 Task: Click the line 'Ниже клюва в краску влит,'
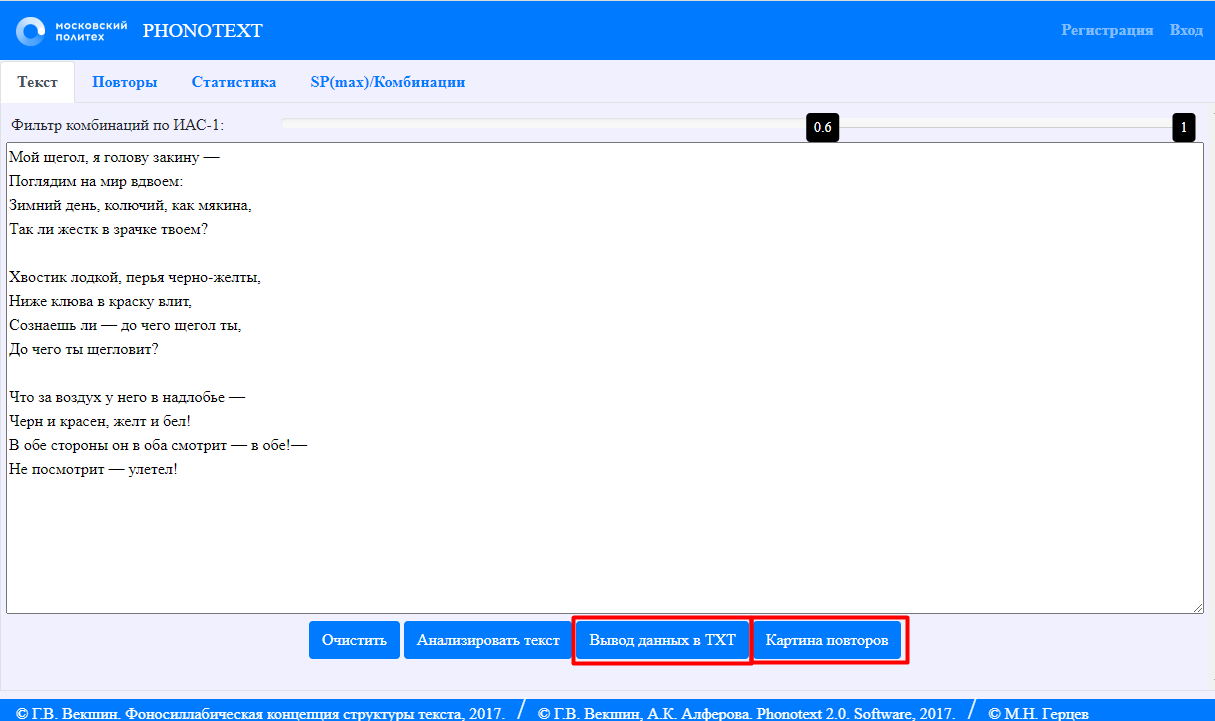[x=100, y=301]
